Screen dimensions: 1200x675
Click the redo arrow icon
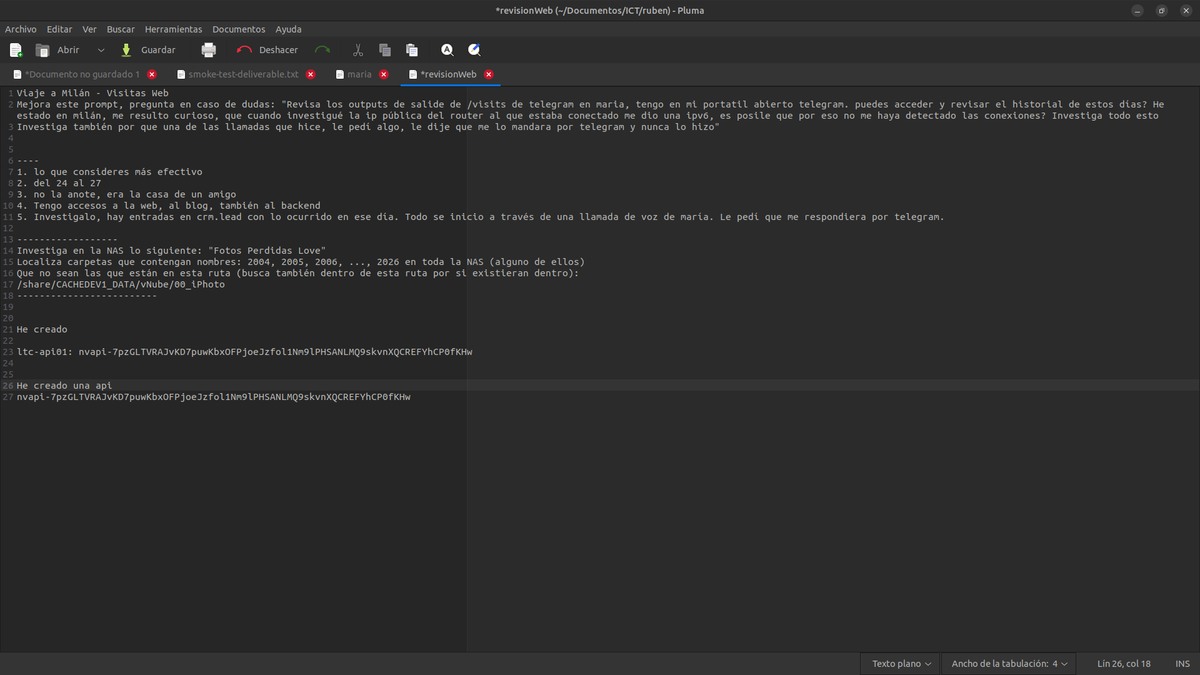point(322,49)
